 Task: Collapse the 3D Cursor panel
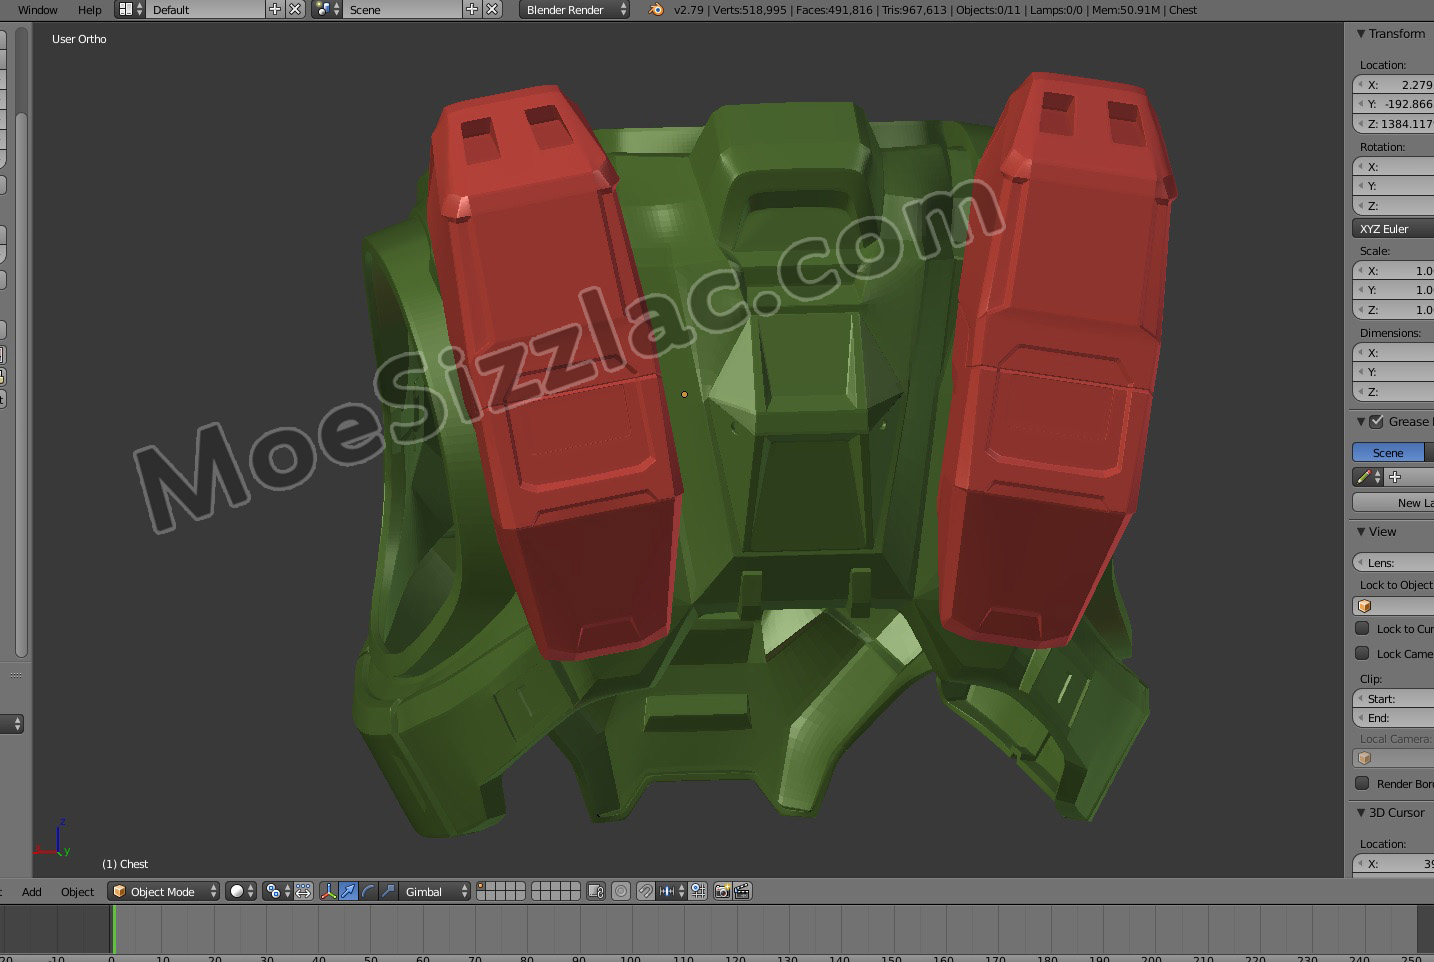(x=1361, y=813)
